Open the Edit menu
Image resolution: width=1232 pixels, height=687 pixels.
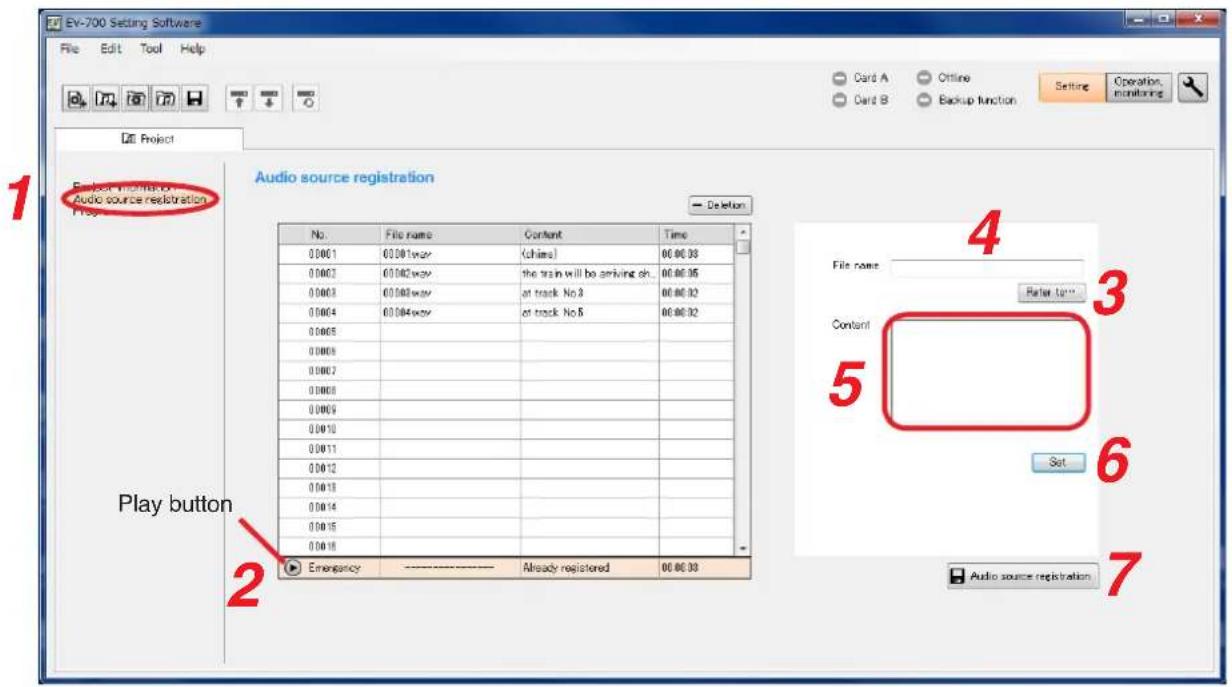coord(109,48)
